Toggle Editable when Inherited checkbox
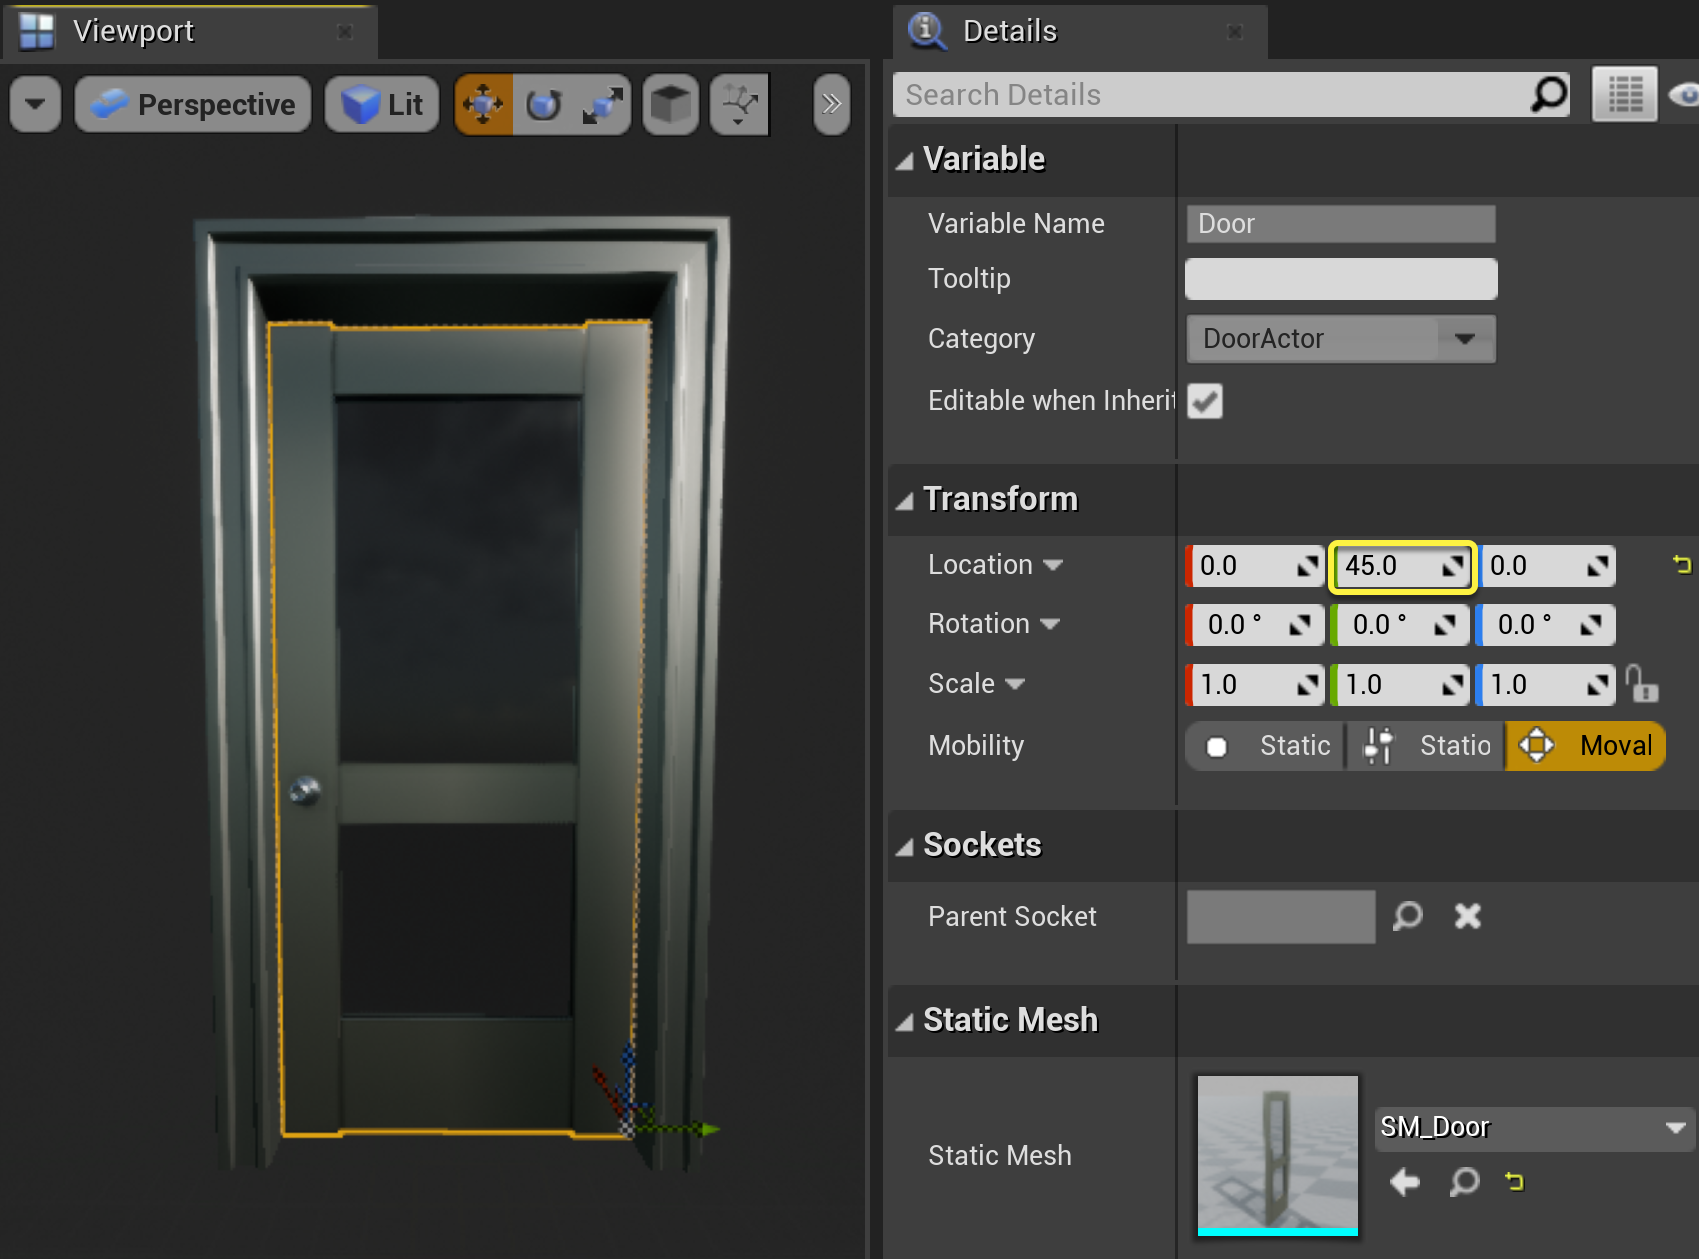Screen dimensions: 1699x1259 1205,401
